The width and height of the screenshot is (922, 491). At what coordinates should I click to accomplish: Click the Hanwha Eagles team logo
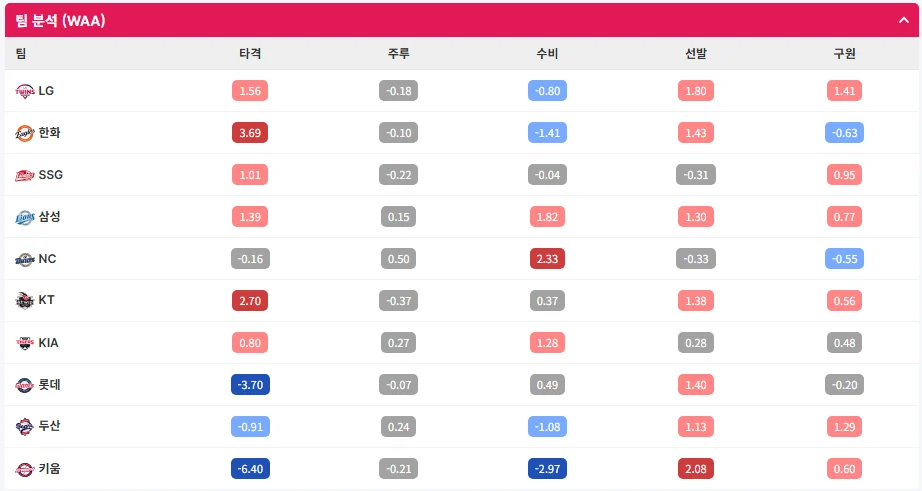(25, 133)
